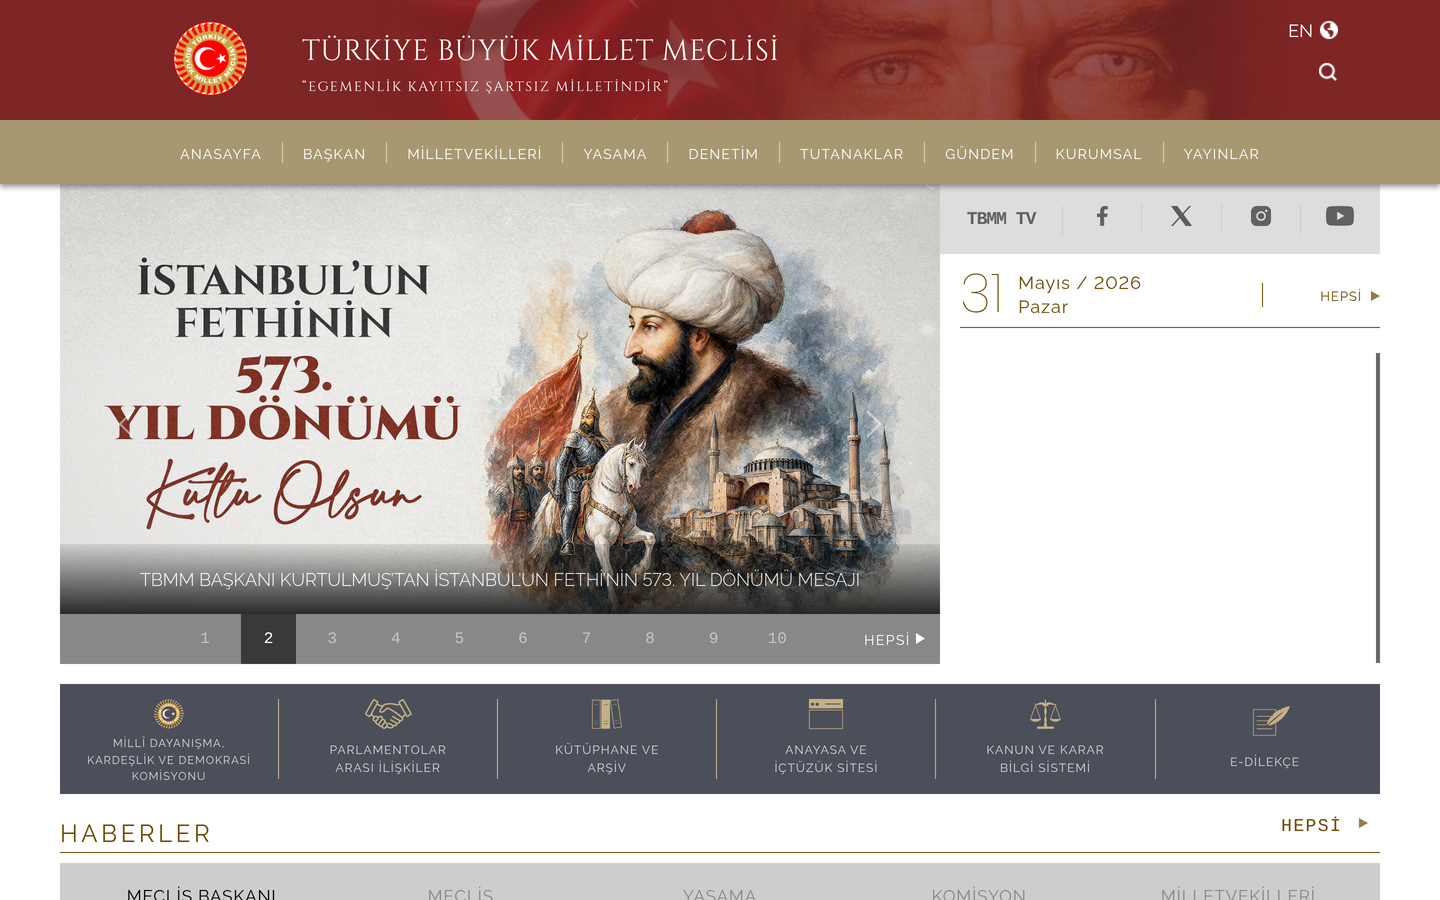Click HEPSİ next to the date
This screenshot has width=1440, height=900.
1349,296
